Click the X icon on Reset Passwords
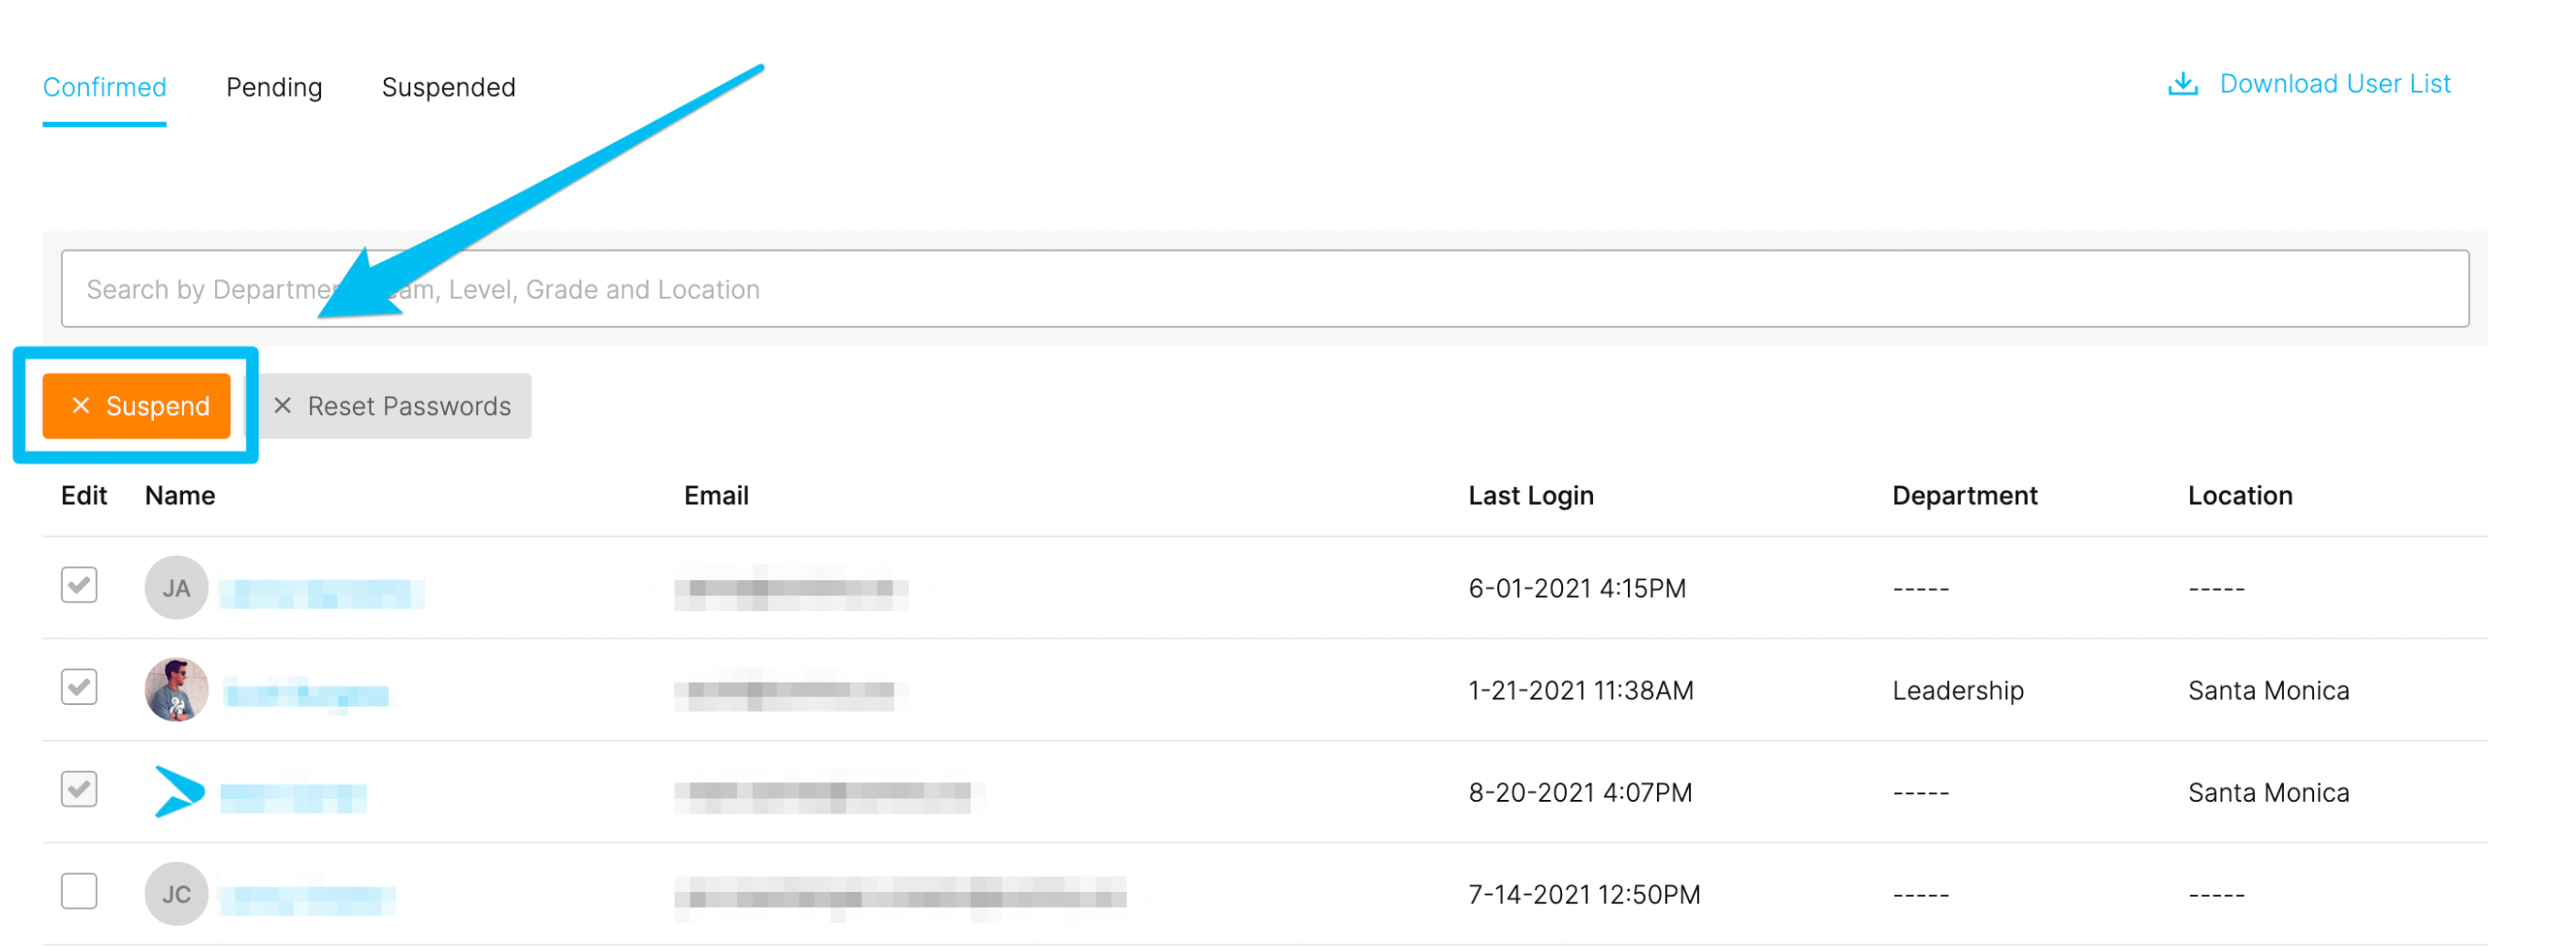This screenshot has height=952, width=2576. click(x=283, y=406)
